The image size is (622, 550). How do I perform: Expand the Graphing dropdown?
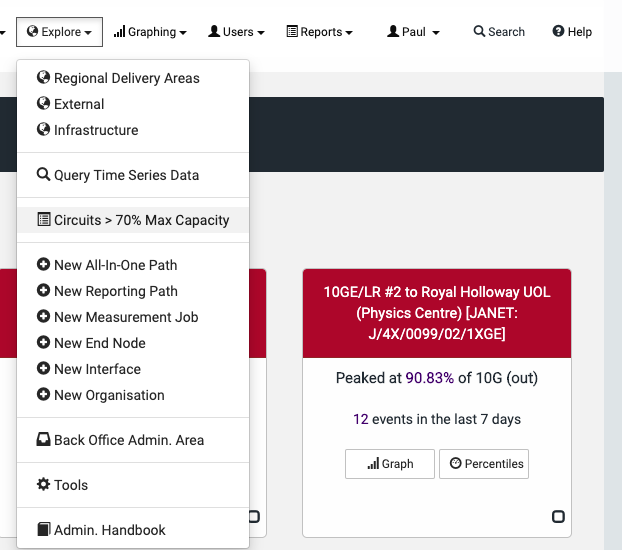[150, 32]
